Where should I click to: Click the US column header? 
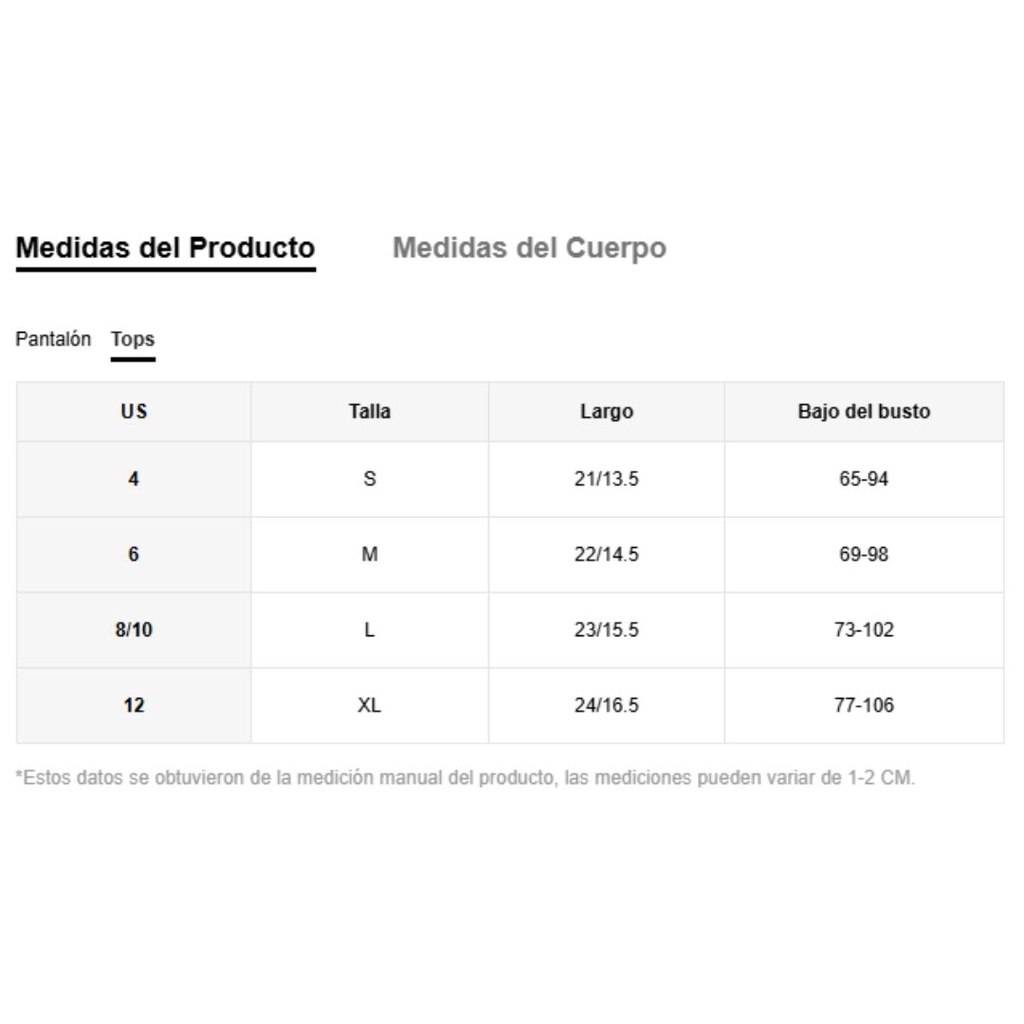134,411
